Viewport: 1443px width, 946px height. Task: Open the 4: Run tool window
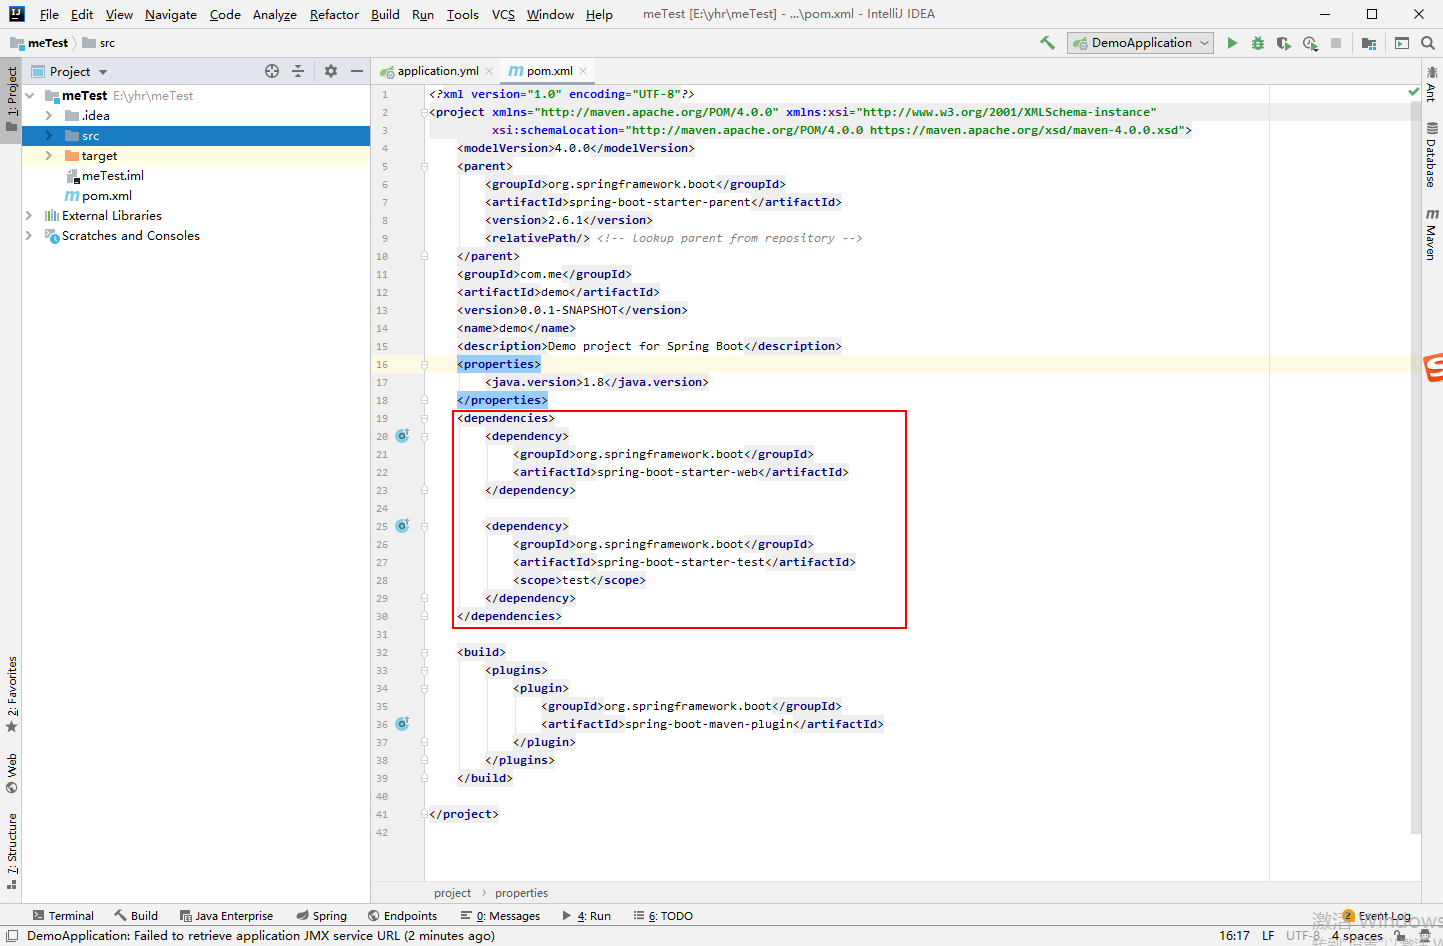[x=587, y=916]
